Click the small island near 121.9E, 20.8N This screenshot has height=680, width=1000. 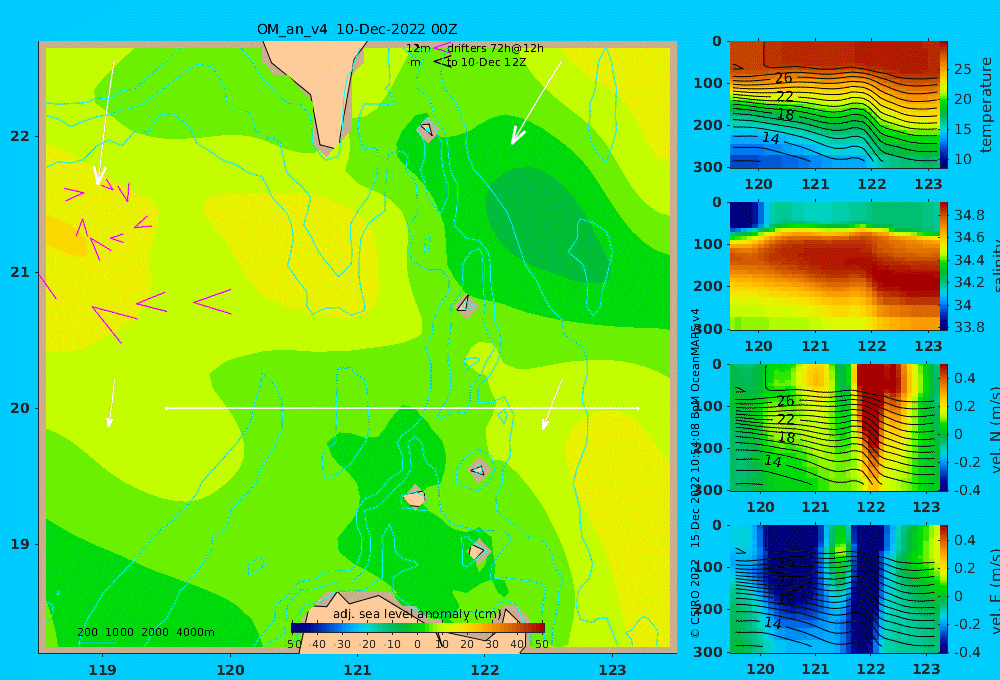pos(465,305)
